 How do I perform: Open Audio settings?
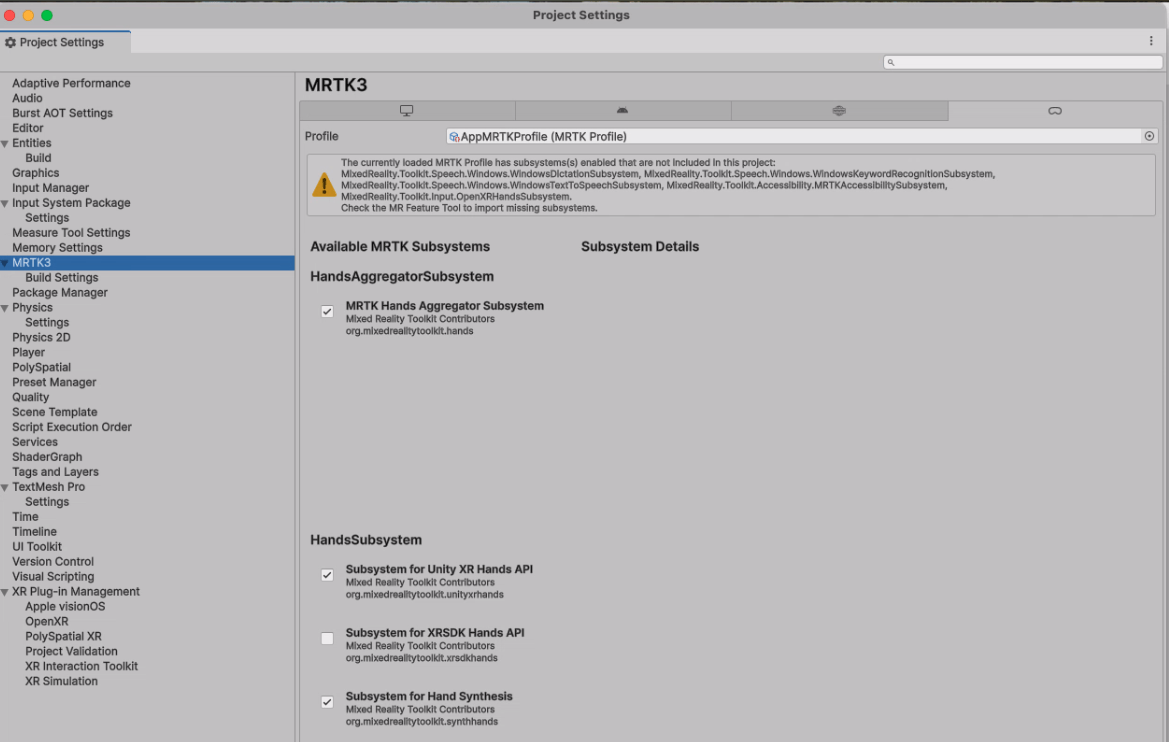pyautogui.click(x=27, y=98)
